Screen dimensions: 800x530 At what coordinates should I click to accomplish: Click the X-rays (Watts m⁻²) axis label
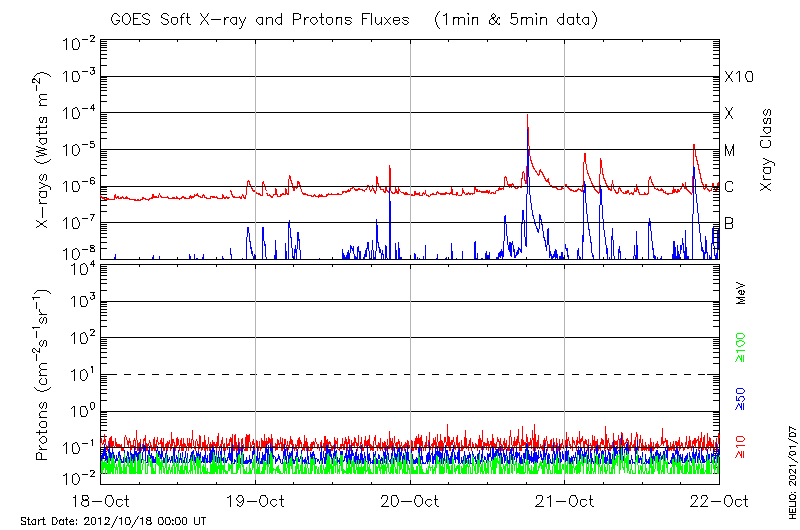point(43,150)
